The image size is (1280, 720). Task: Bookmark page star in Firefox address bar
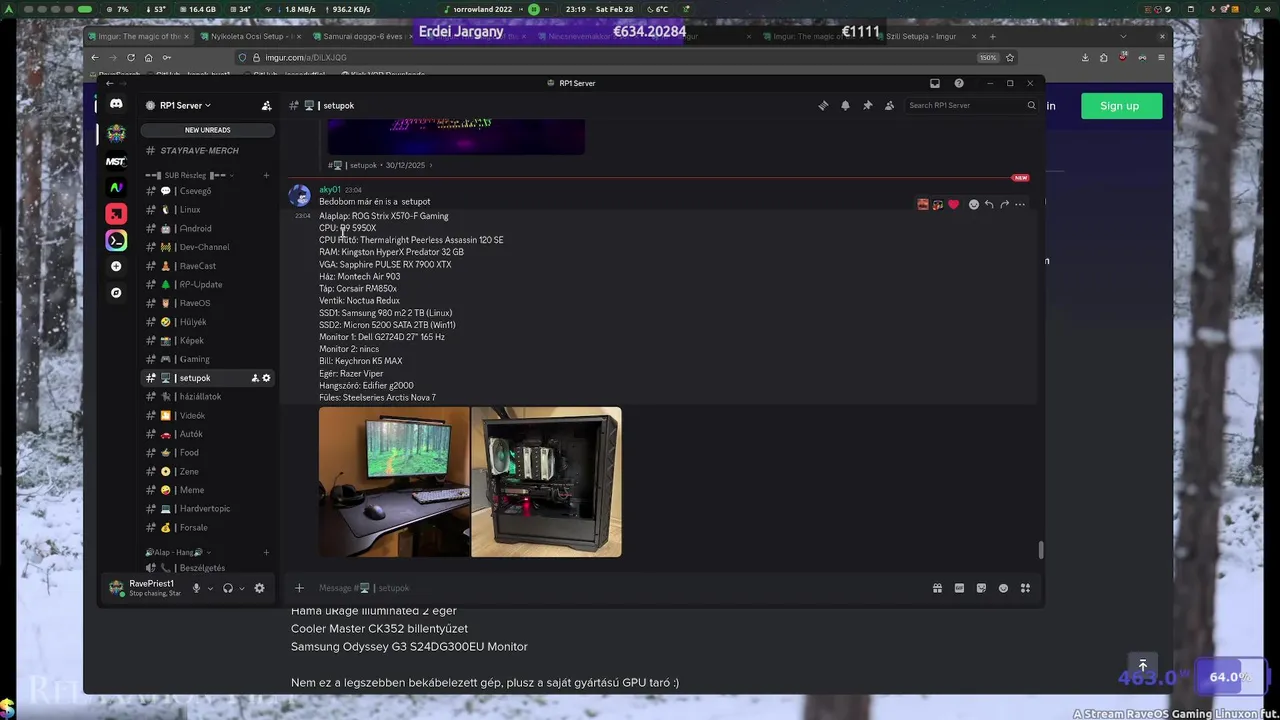coord(1010,57)
